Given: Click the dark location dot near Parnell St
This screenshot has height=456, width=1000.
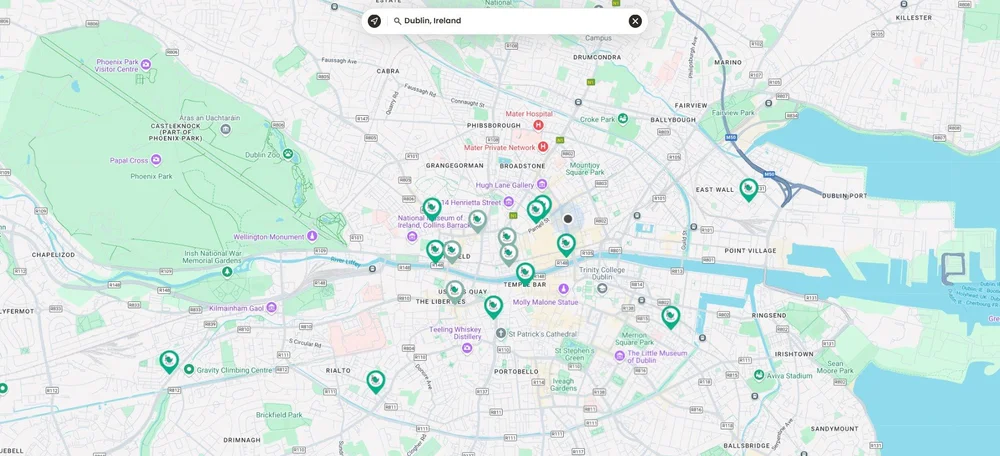Looking at the screenshot, I should point(568,219).
